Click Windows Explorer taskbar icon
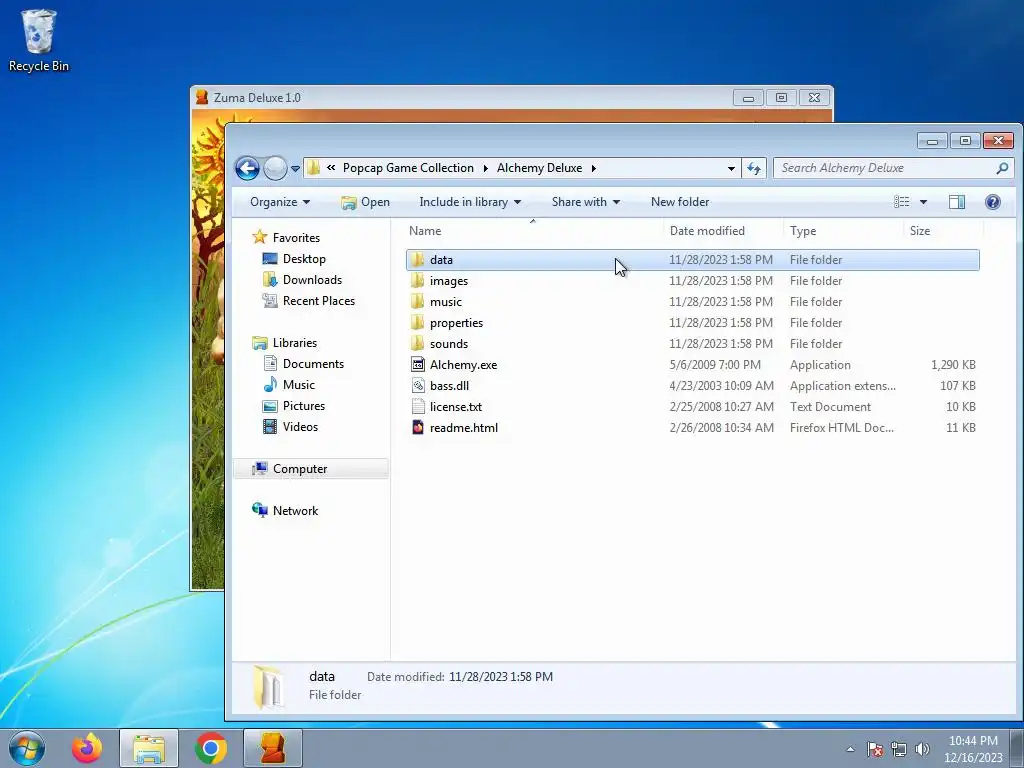The image size is (1024, 768). (149, 748)
